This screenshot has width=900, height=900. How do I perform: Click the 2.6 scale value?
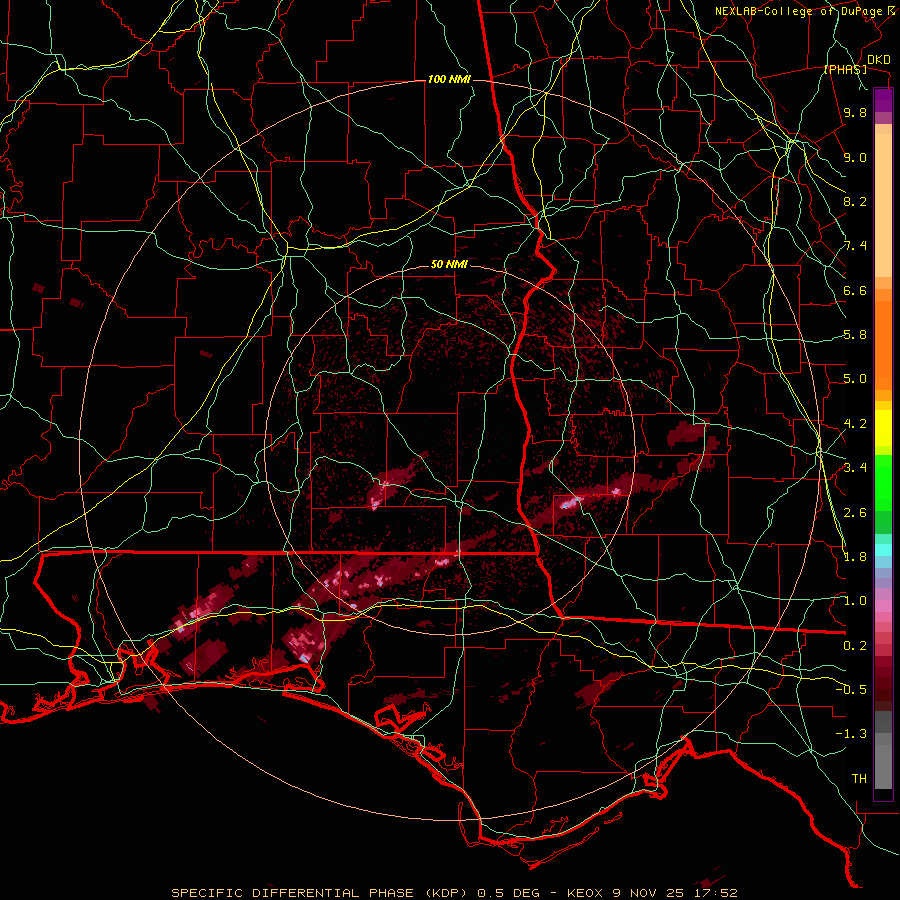click(x=855, y=513)
